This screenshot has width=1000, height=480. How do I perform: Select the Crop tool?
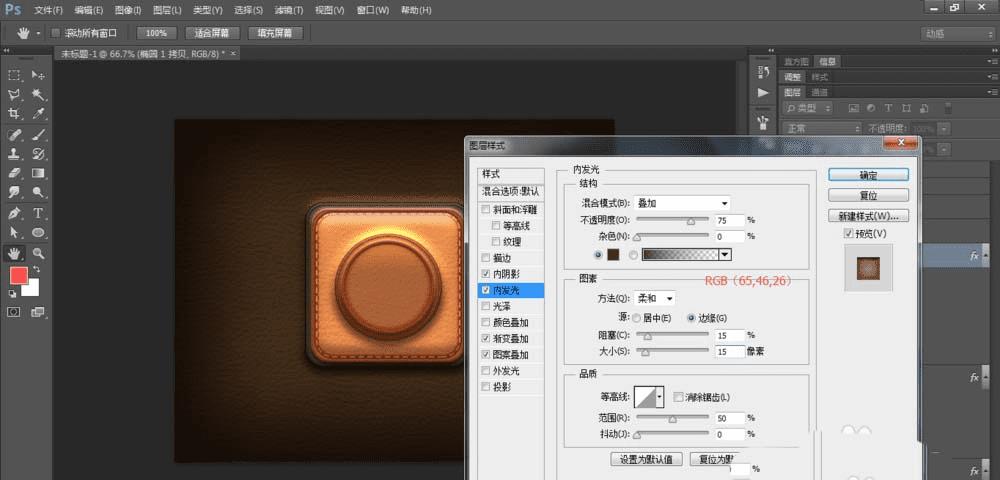click(13, 113)
